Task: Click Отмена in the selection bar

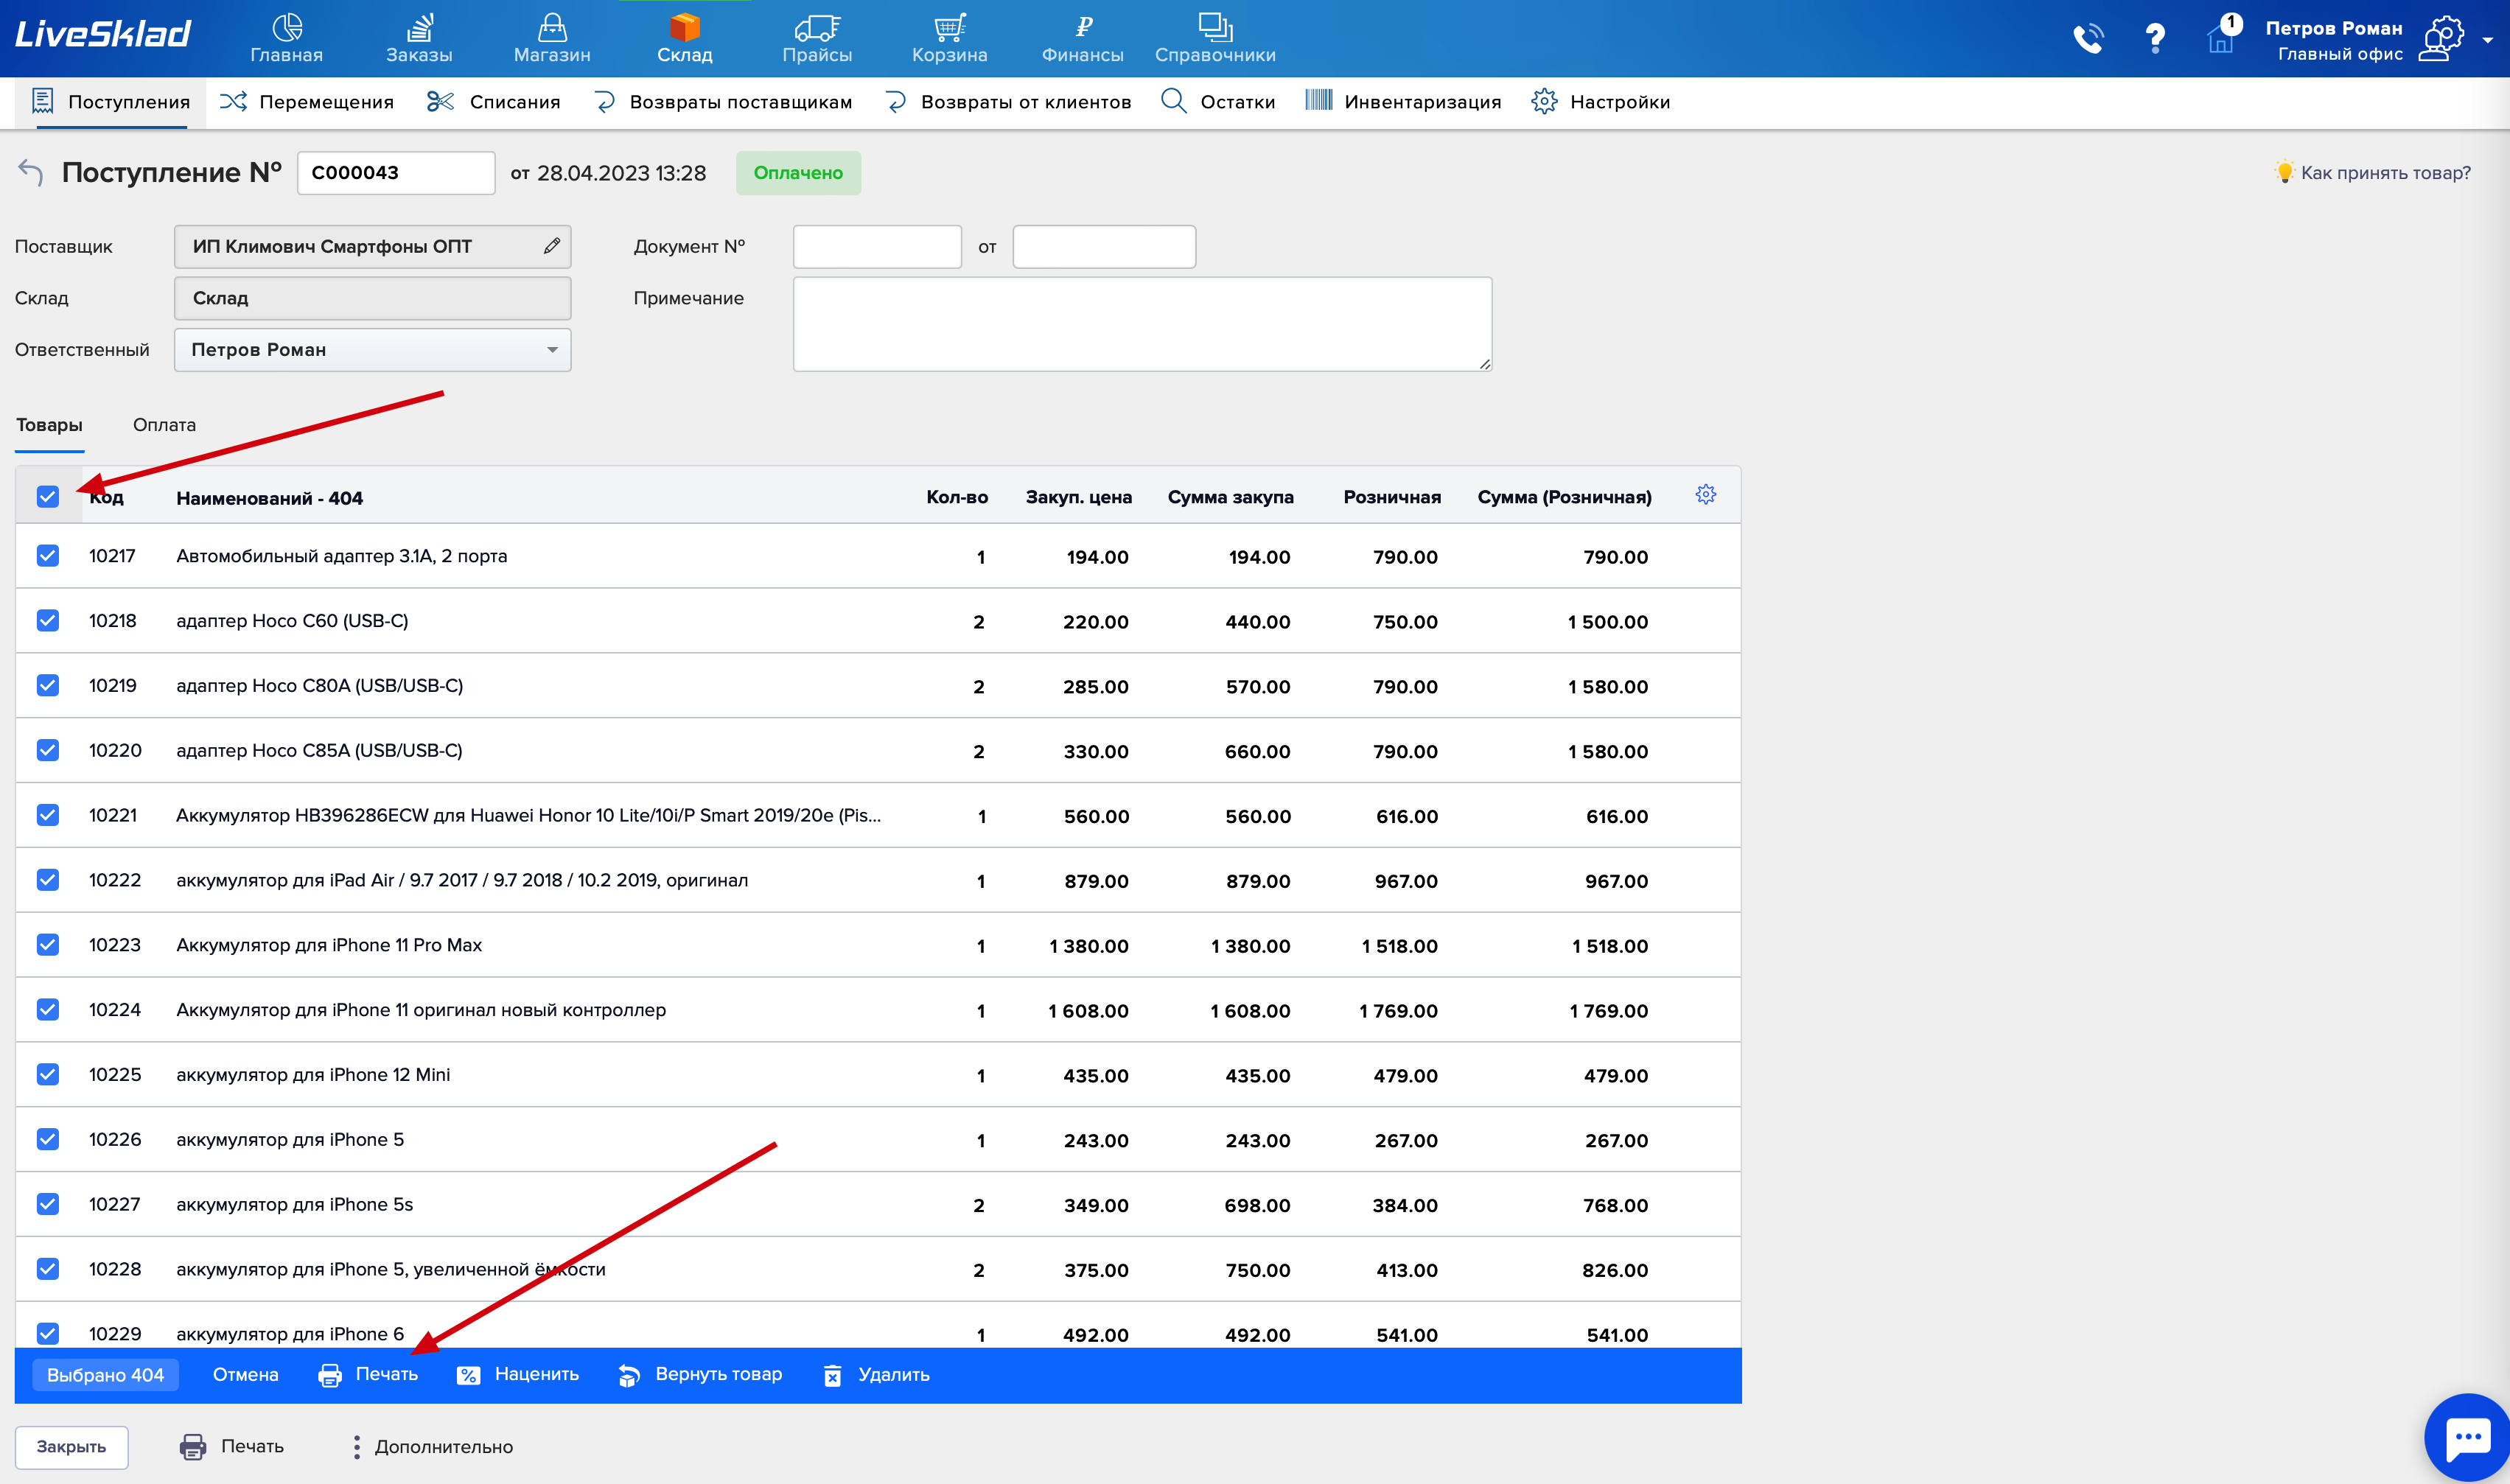Action: click(245, 1374)
